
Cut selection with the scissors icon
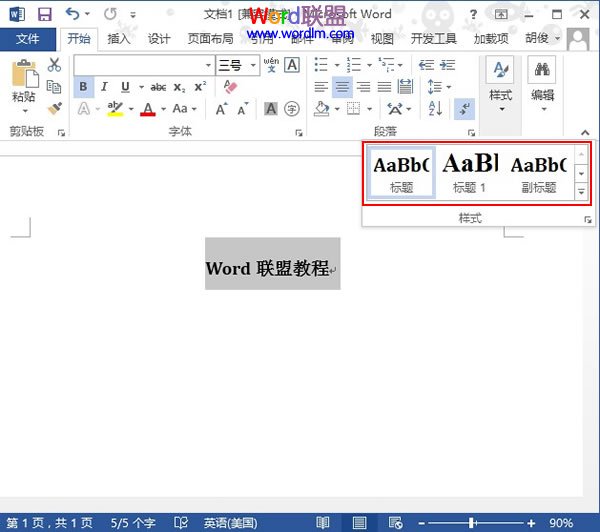[54, 65]
